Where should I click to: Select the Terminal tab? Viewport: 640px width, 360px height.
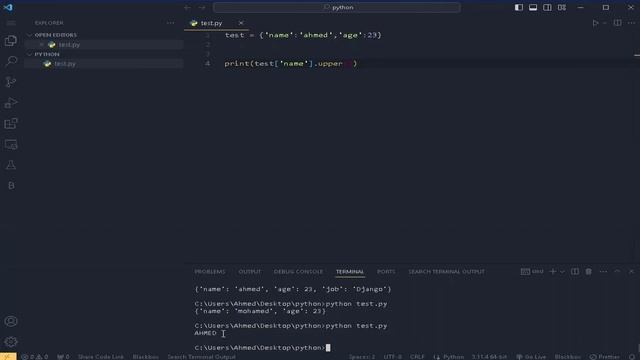(350, 271)
